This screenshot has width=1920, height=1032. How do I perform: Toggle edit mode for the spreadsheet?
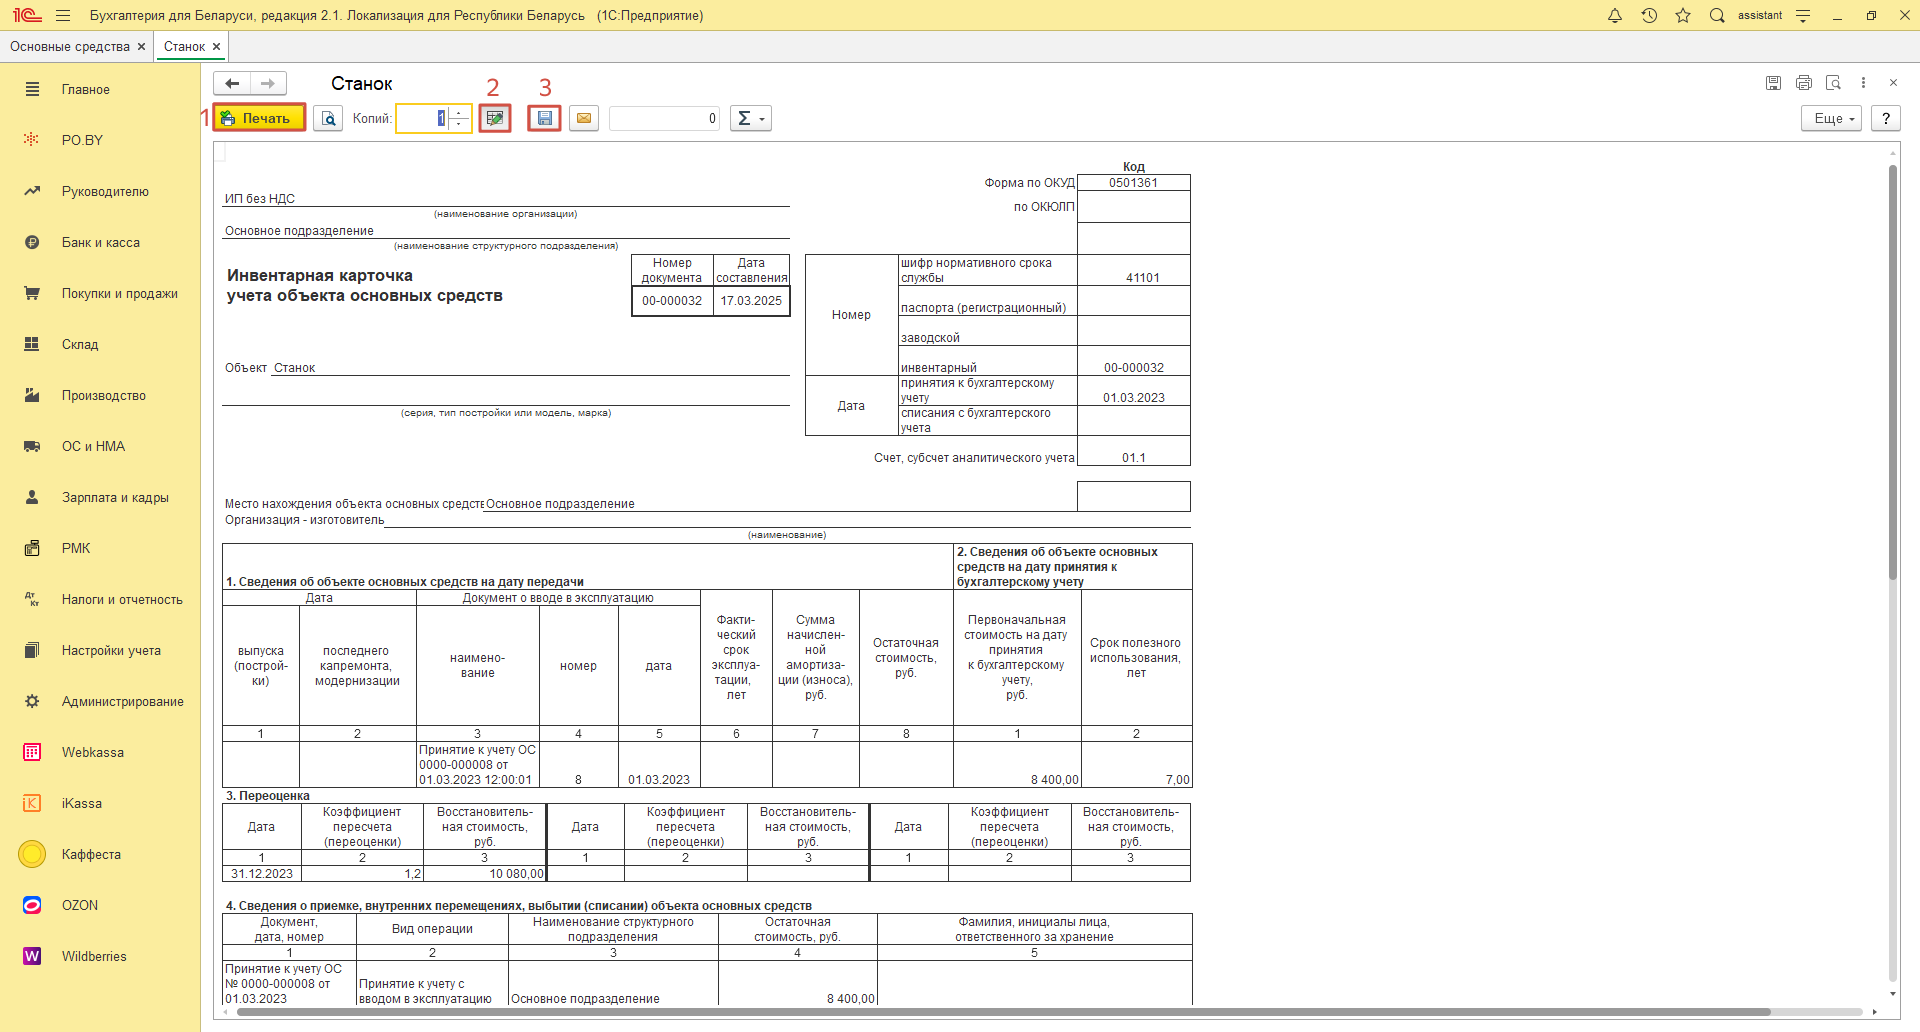pos(495,118)
